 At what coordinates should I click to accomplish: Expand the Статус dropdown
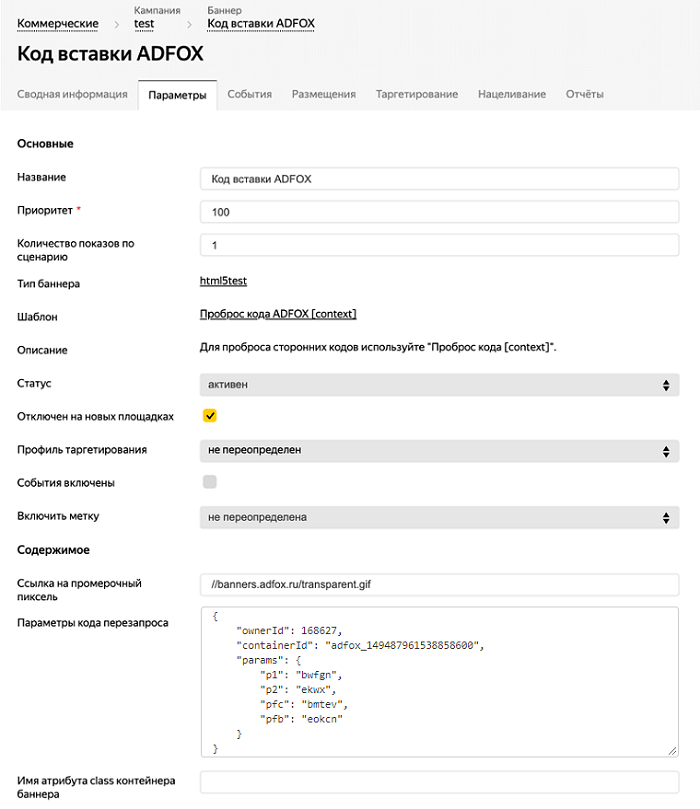439,384
